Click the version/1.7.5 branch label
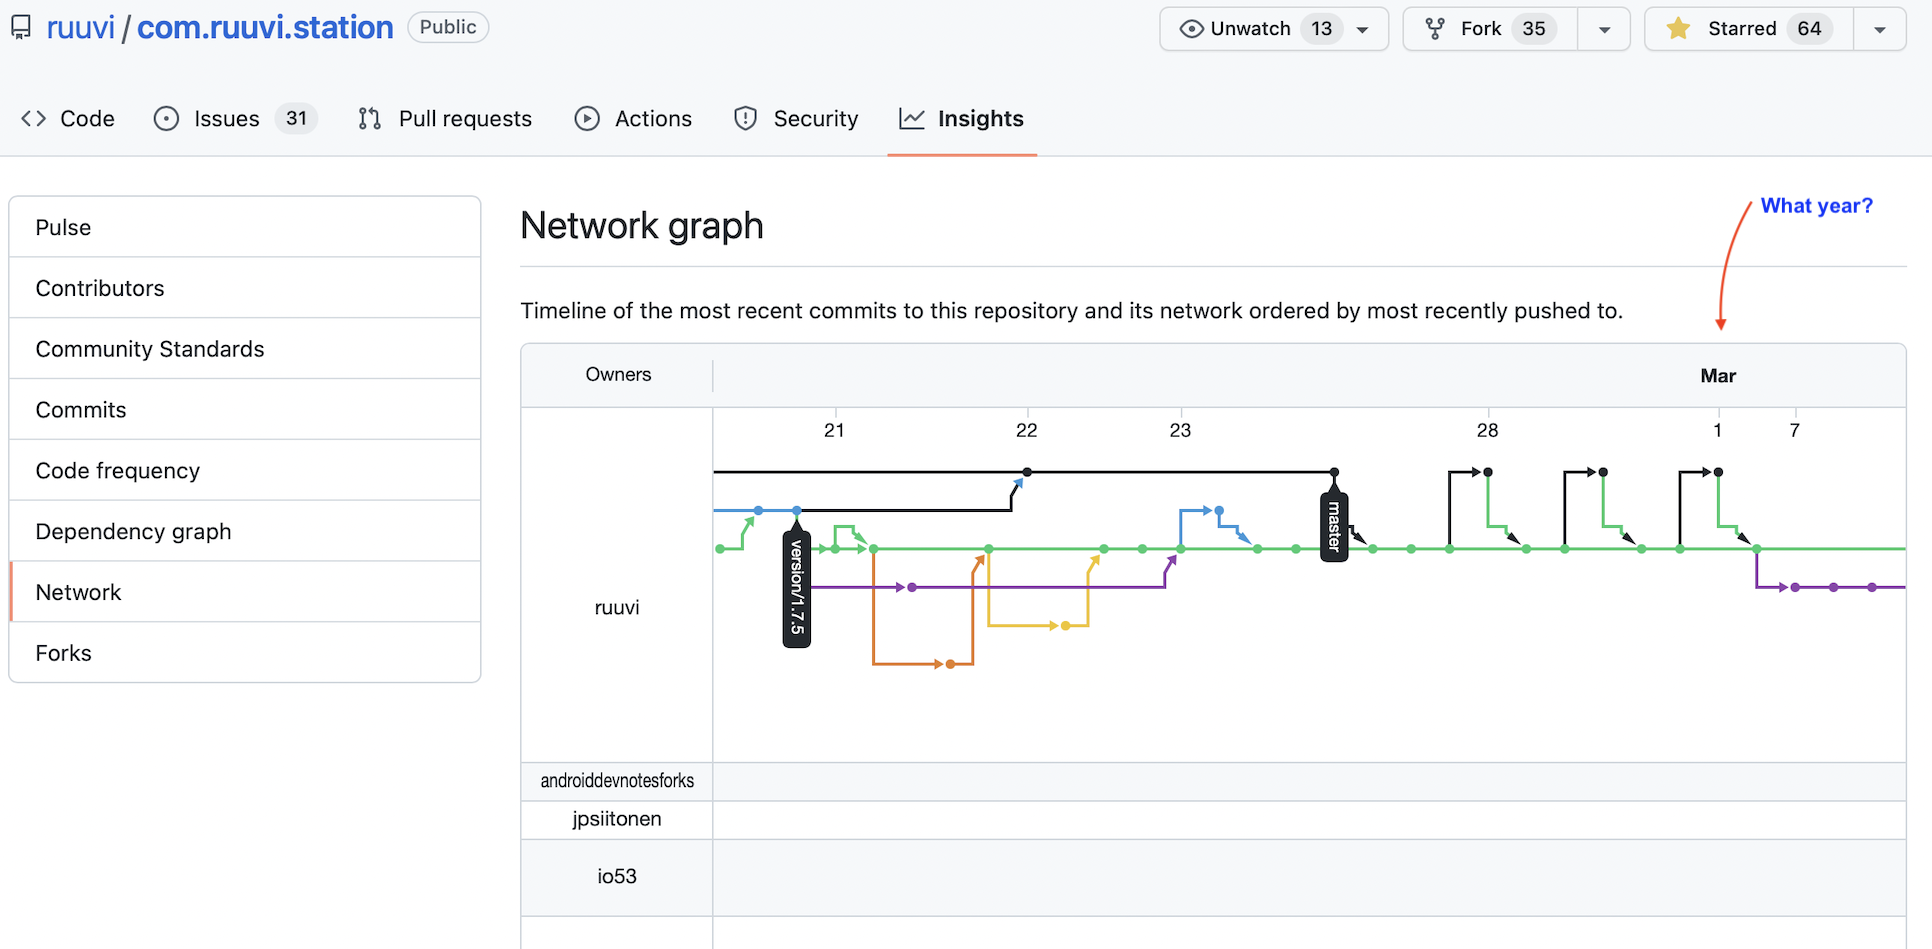 797,586
